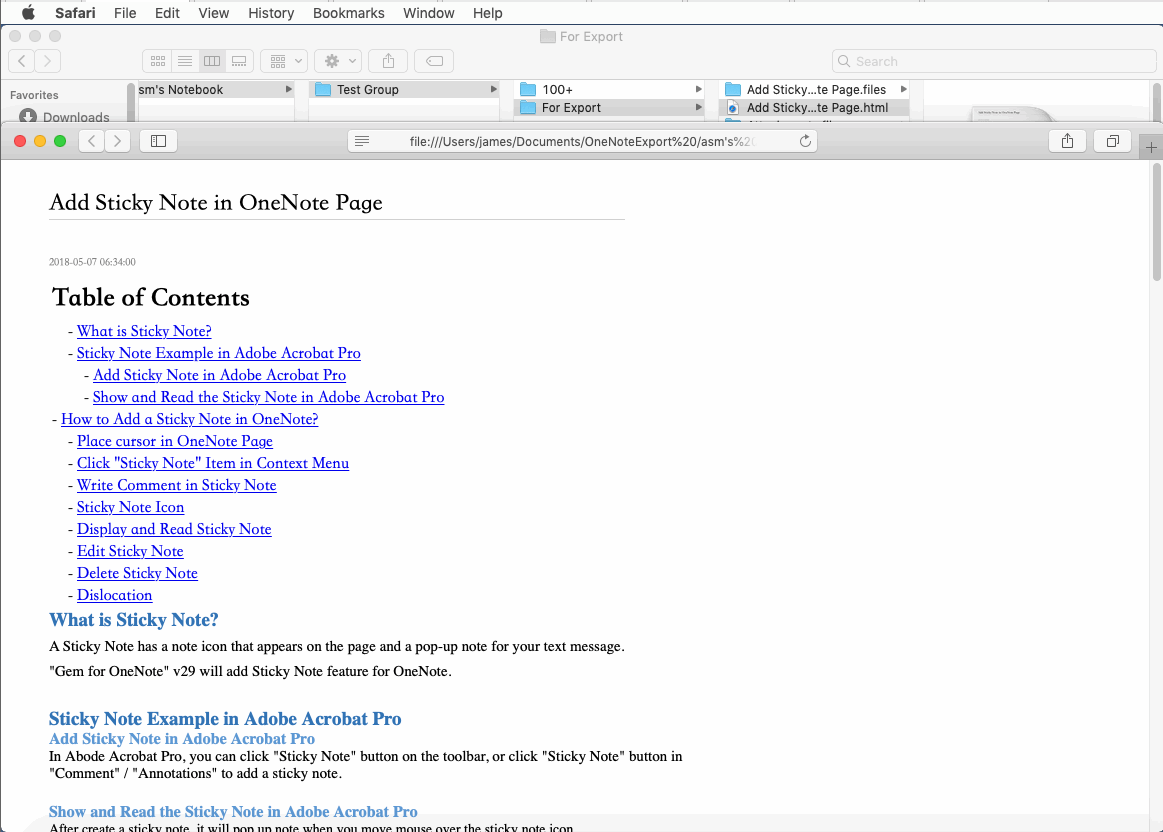Select For Export folder in Finder column

[x=610, y=108]
